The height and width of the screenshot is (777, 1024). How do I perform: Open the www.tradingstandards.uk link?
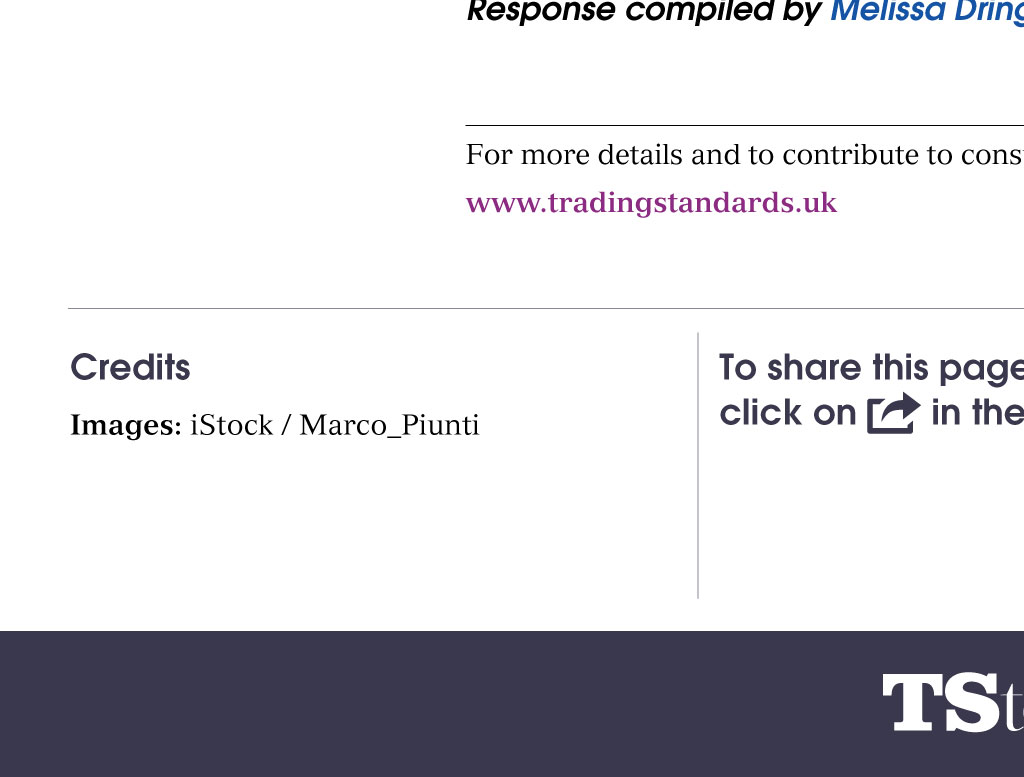pos(651,203)
